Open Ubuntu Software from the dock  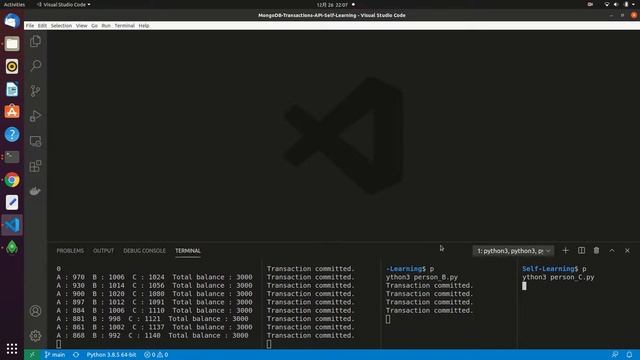point(12,111)
